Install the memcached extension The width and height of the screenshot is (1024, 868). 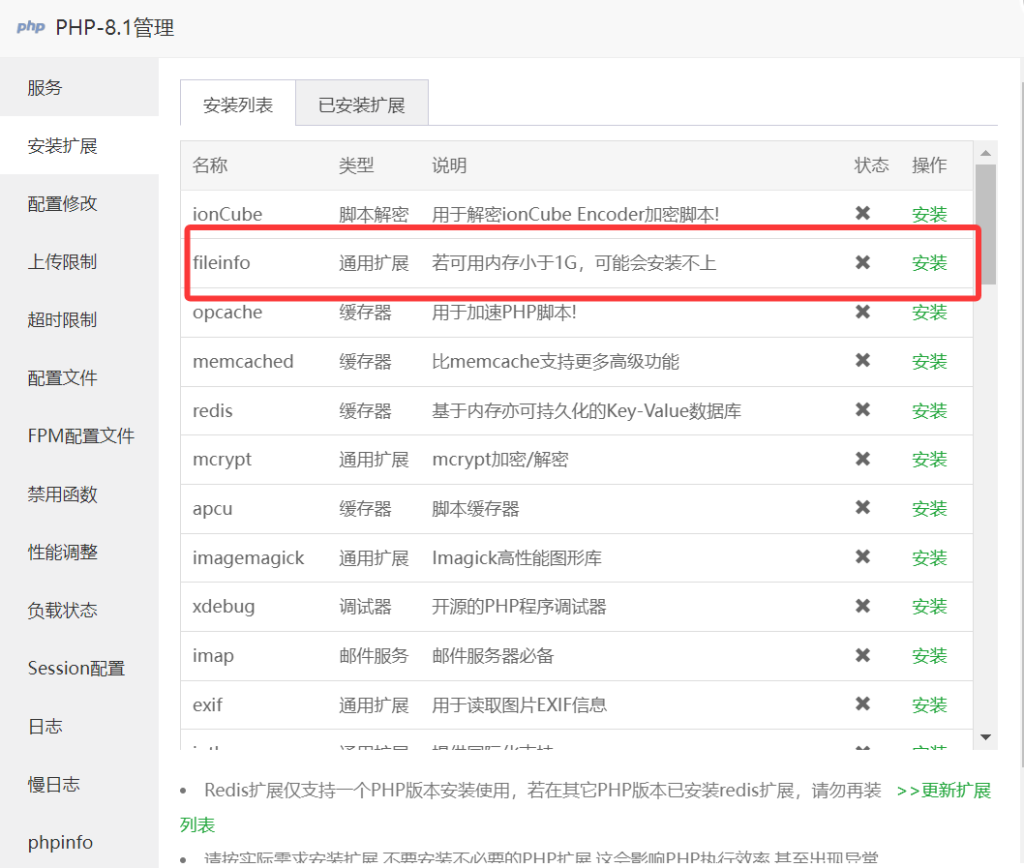coord(929,361)
